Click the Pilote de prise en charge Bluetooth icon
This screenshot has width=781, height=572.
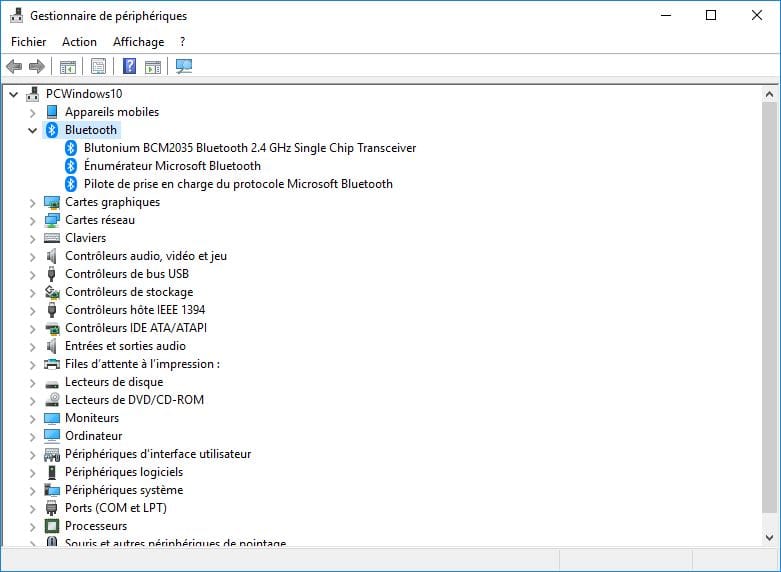(x=71, y=184)
